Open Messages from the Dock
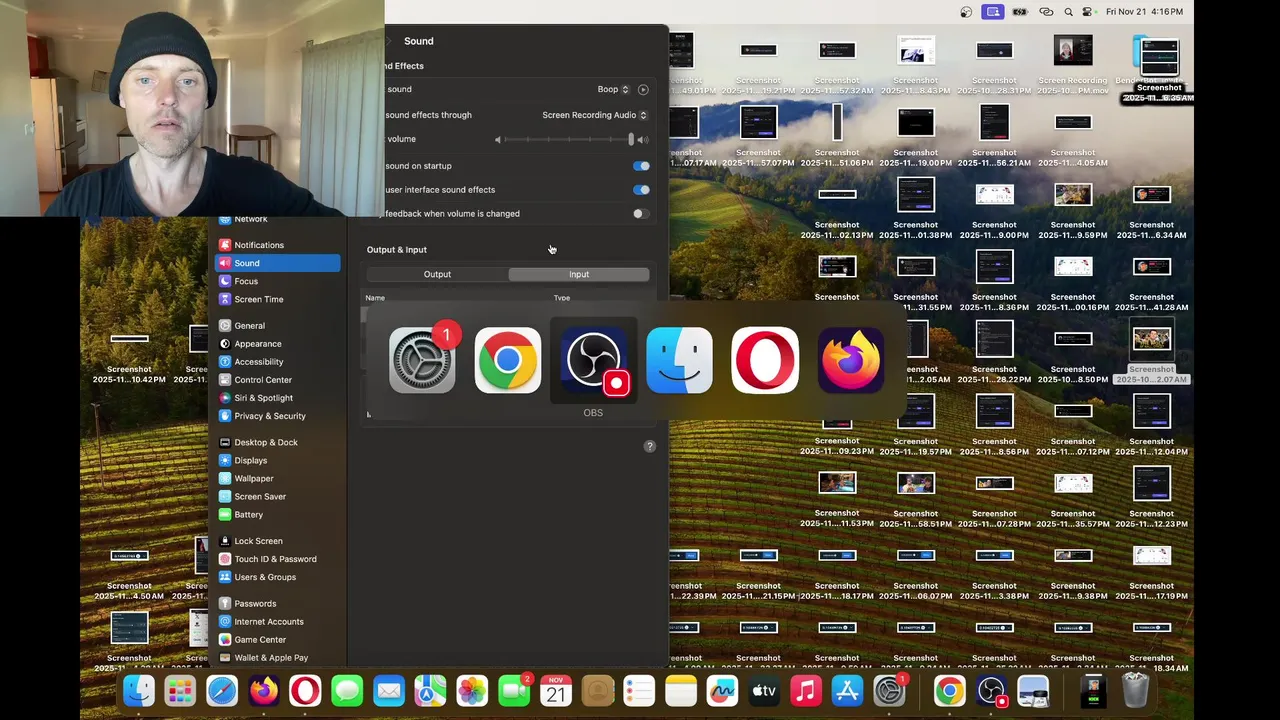 pos(347,691)
